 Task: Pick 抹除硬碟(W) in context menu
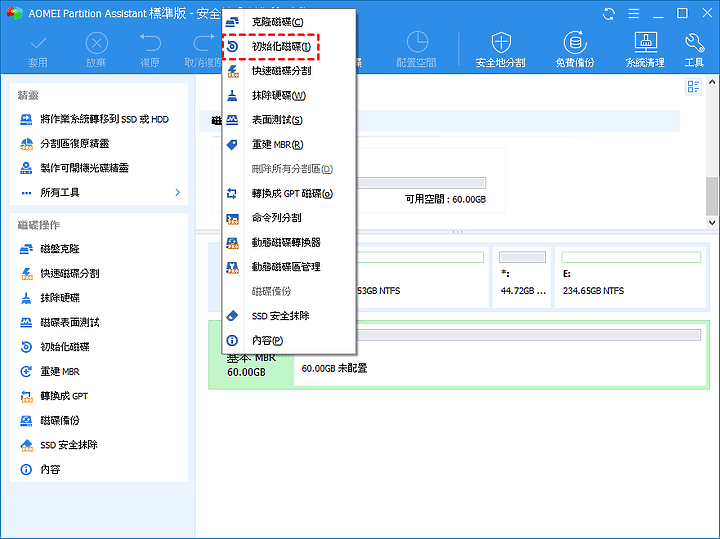pyautogui.click(x=289, y=95)
